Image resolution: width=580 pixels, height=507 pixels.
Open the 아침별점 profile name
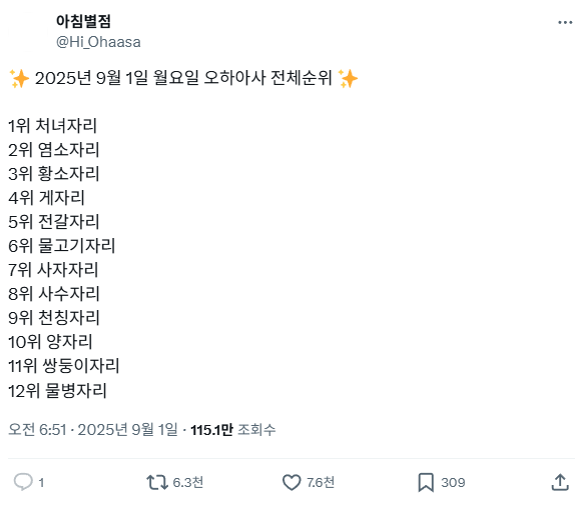pos(83,21)
